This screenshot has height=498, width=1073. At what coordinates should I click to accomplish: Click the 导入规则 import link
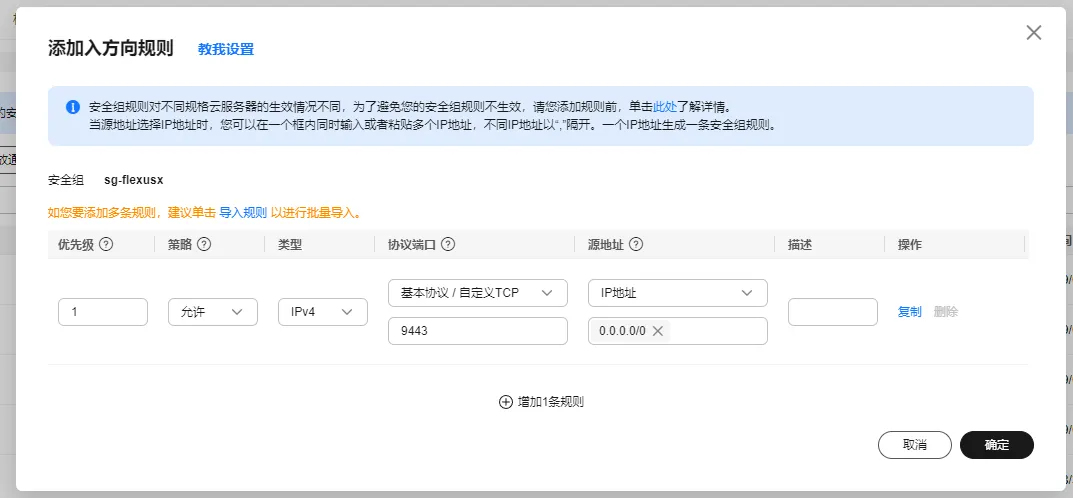243,213
